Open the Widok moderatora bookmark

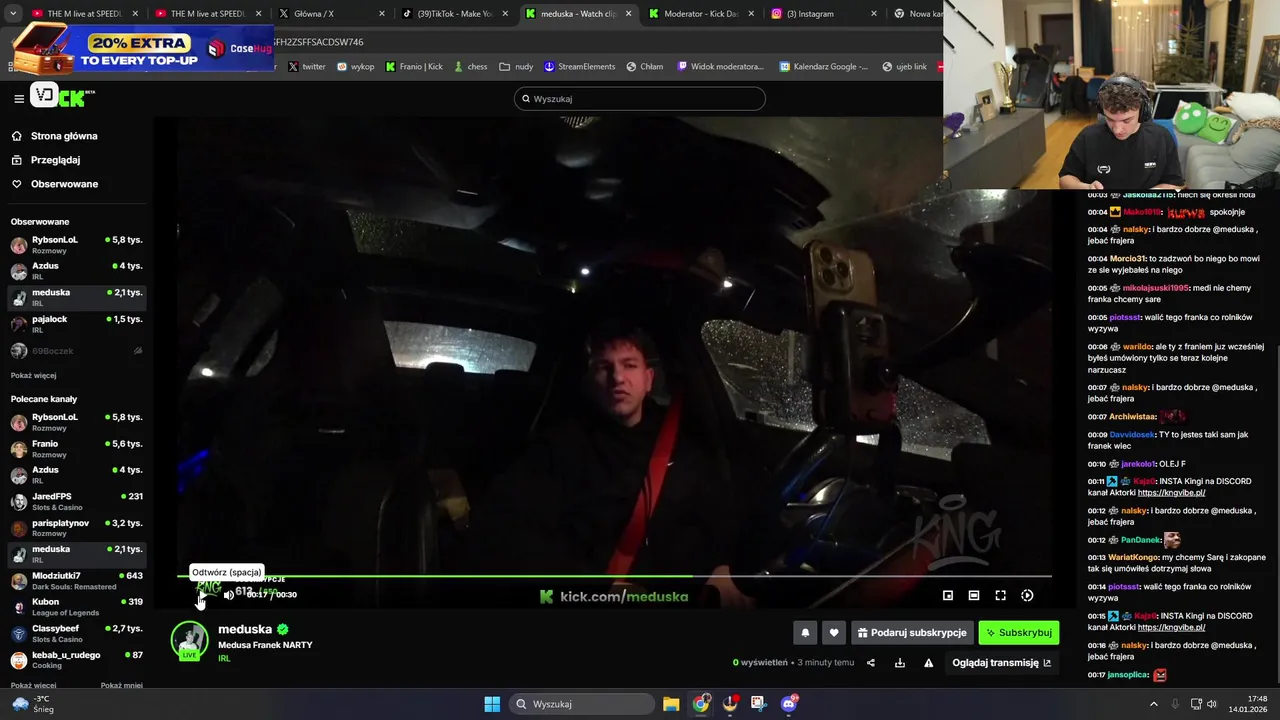click(x=721, y=66)
